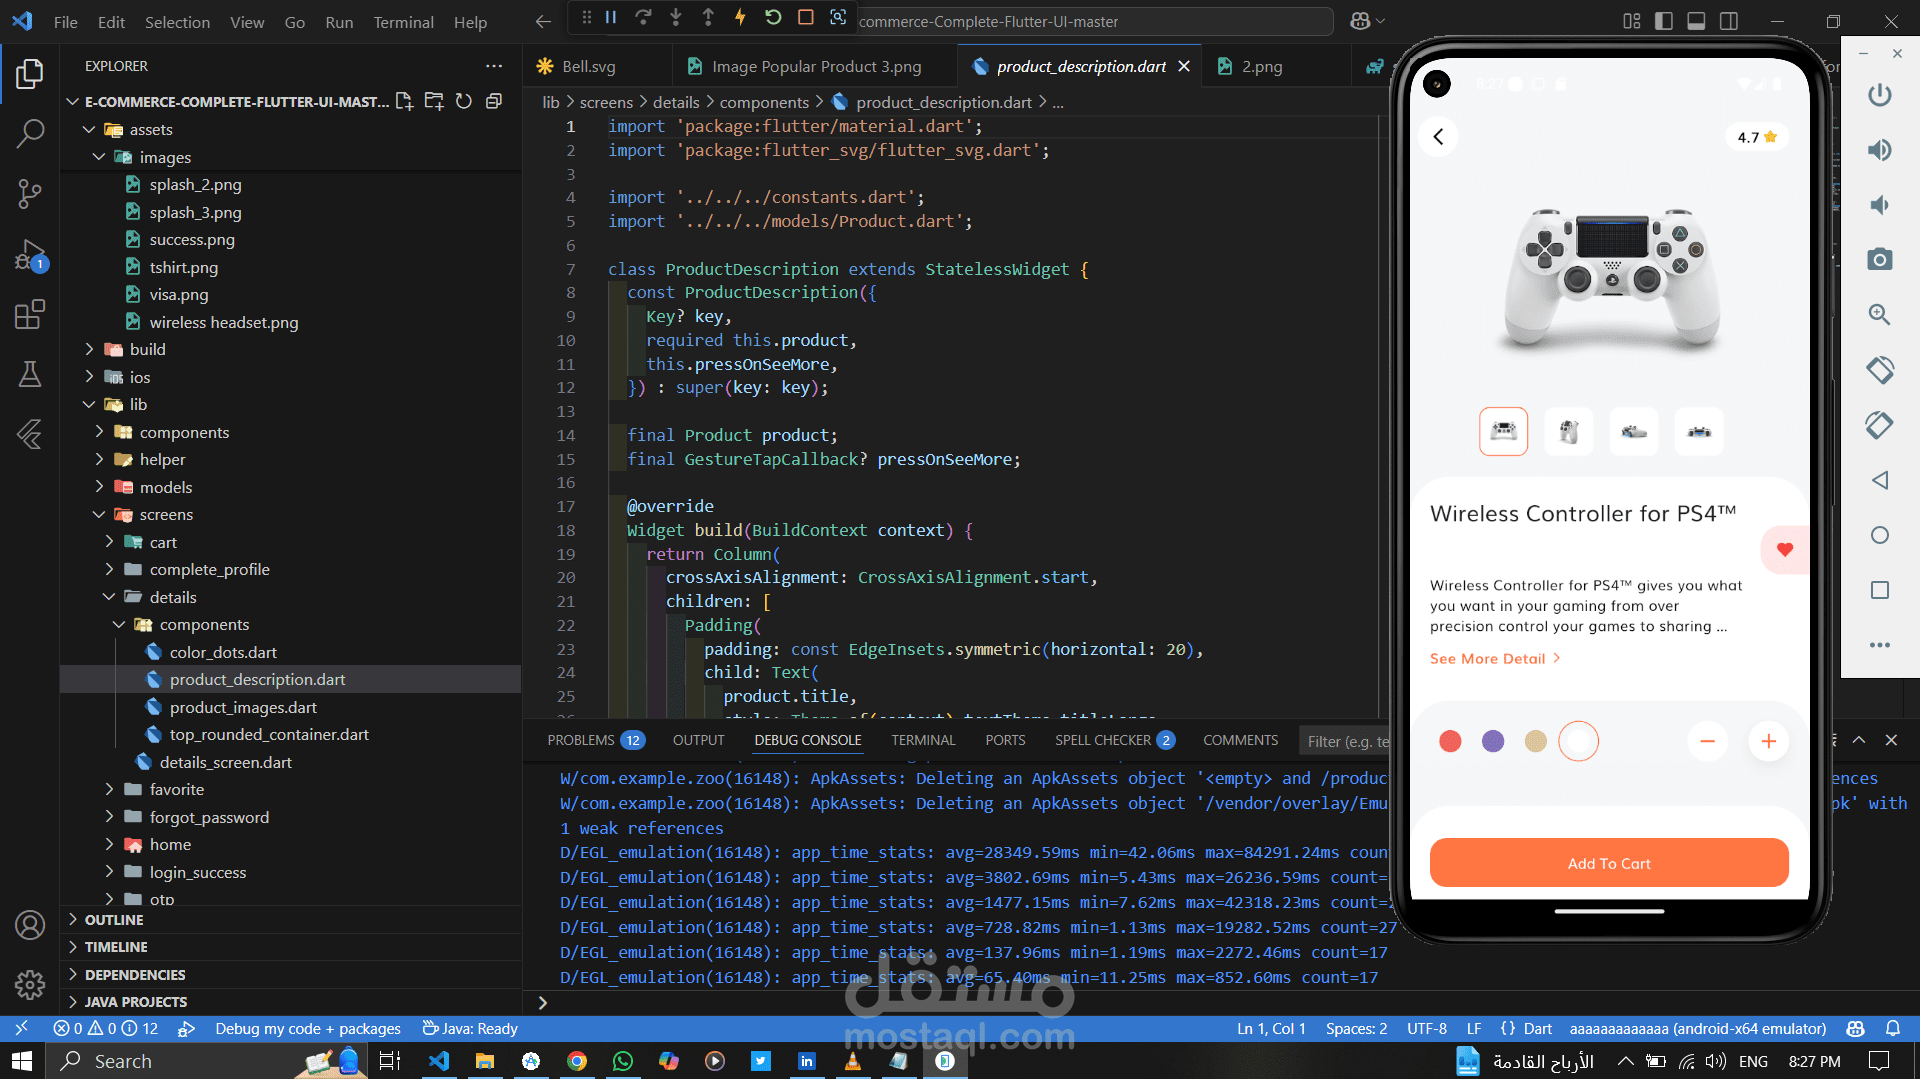Open the Manage gear menu
The image size is (1920, 1079).
point(30,985)
